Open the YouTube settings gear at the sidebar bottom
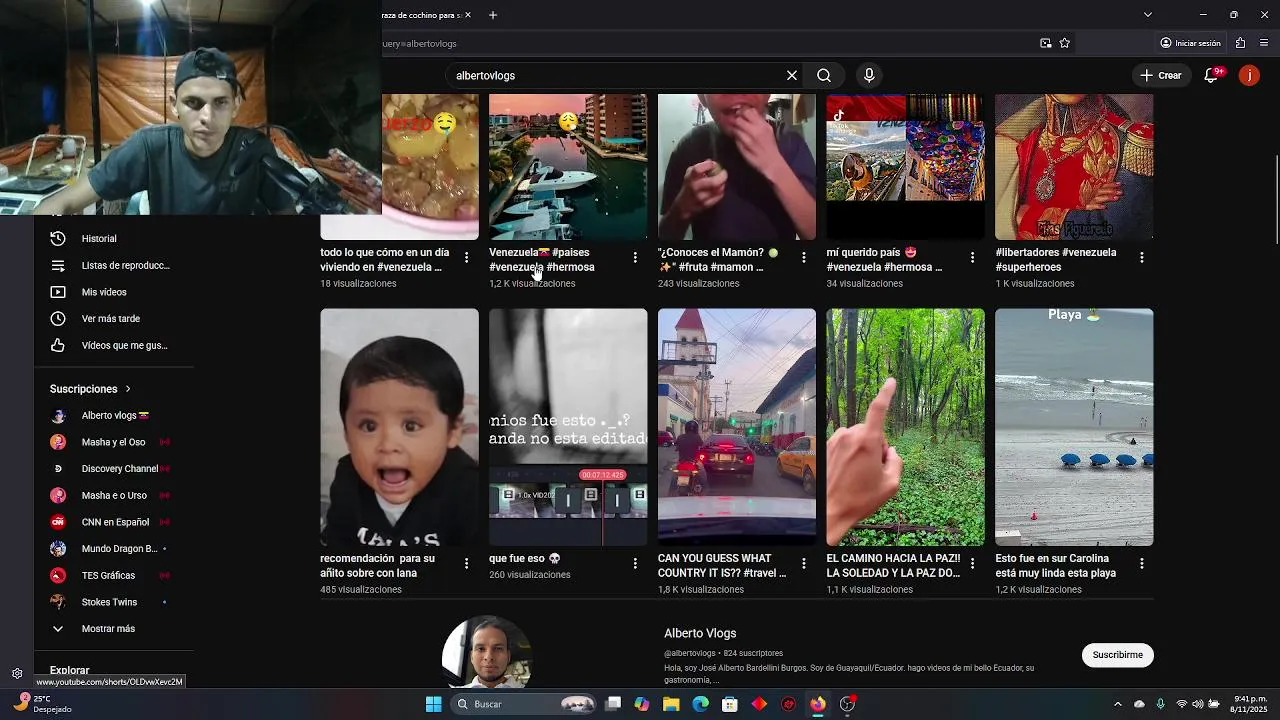 pos(17,674)
